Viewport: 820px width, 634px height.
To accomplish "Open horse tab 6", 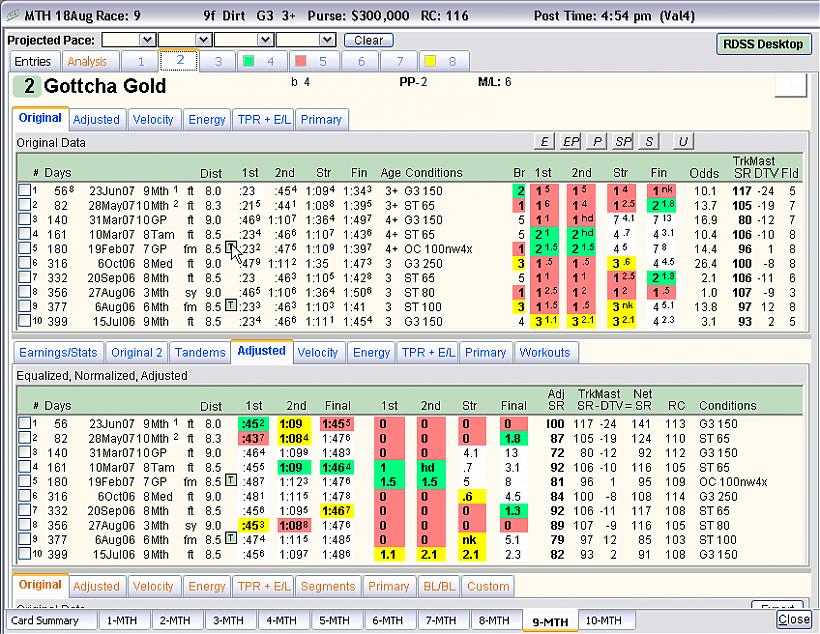I will [361, 61].
